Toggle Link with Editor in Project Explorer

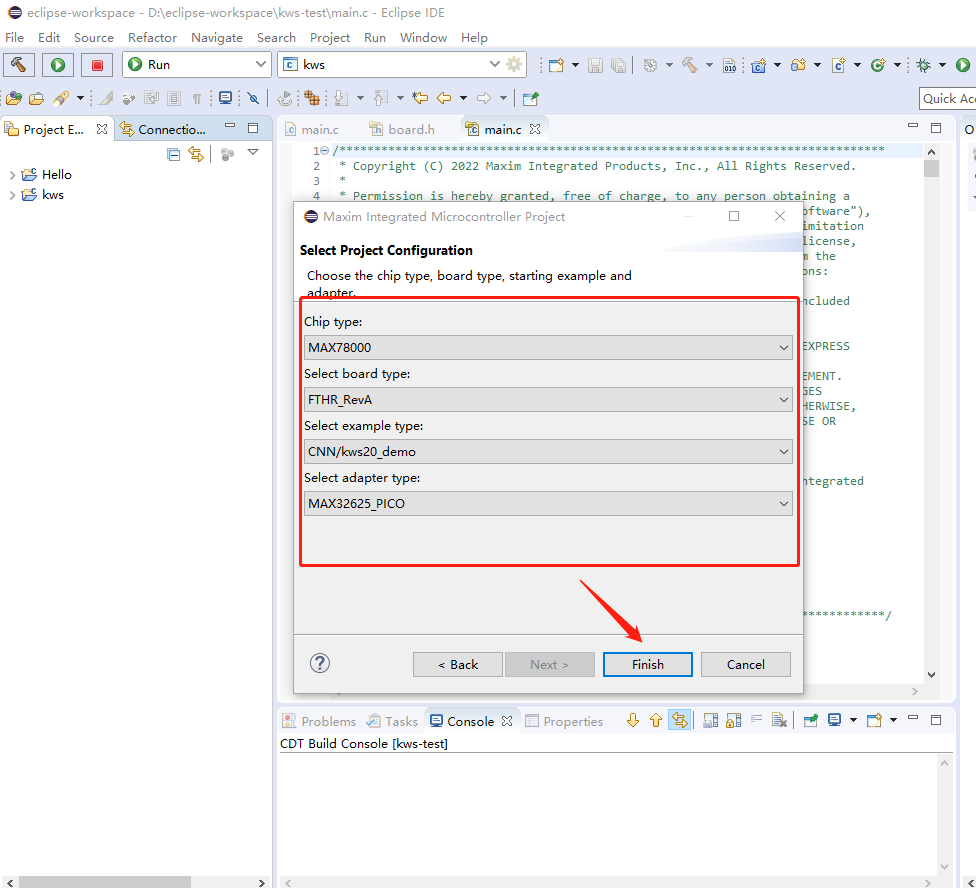tap(196, 154)
